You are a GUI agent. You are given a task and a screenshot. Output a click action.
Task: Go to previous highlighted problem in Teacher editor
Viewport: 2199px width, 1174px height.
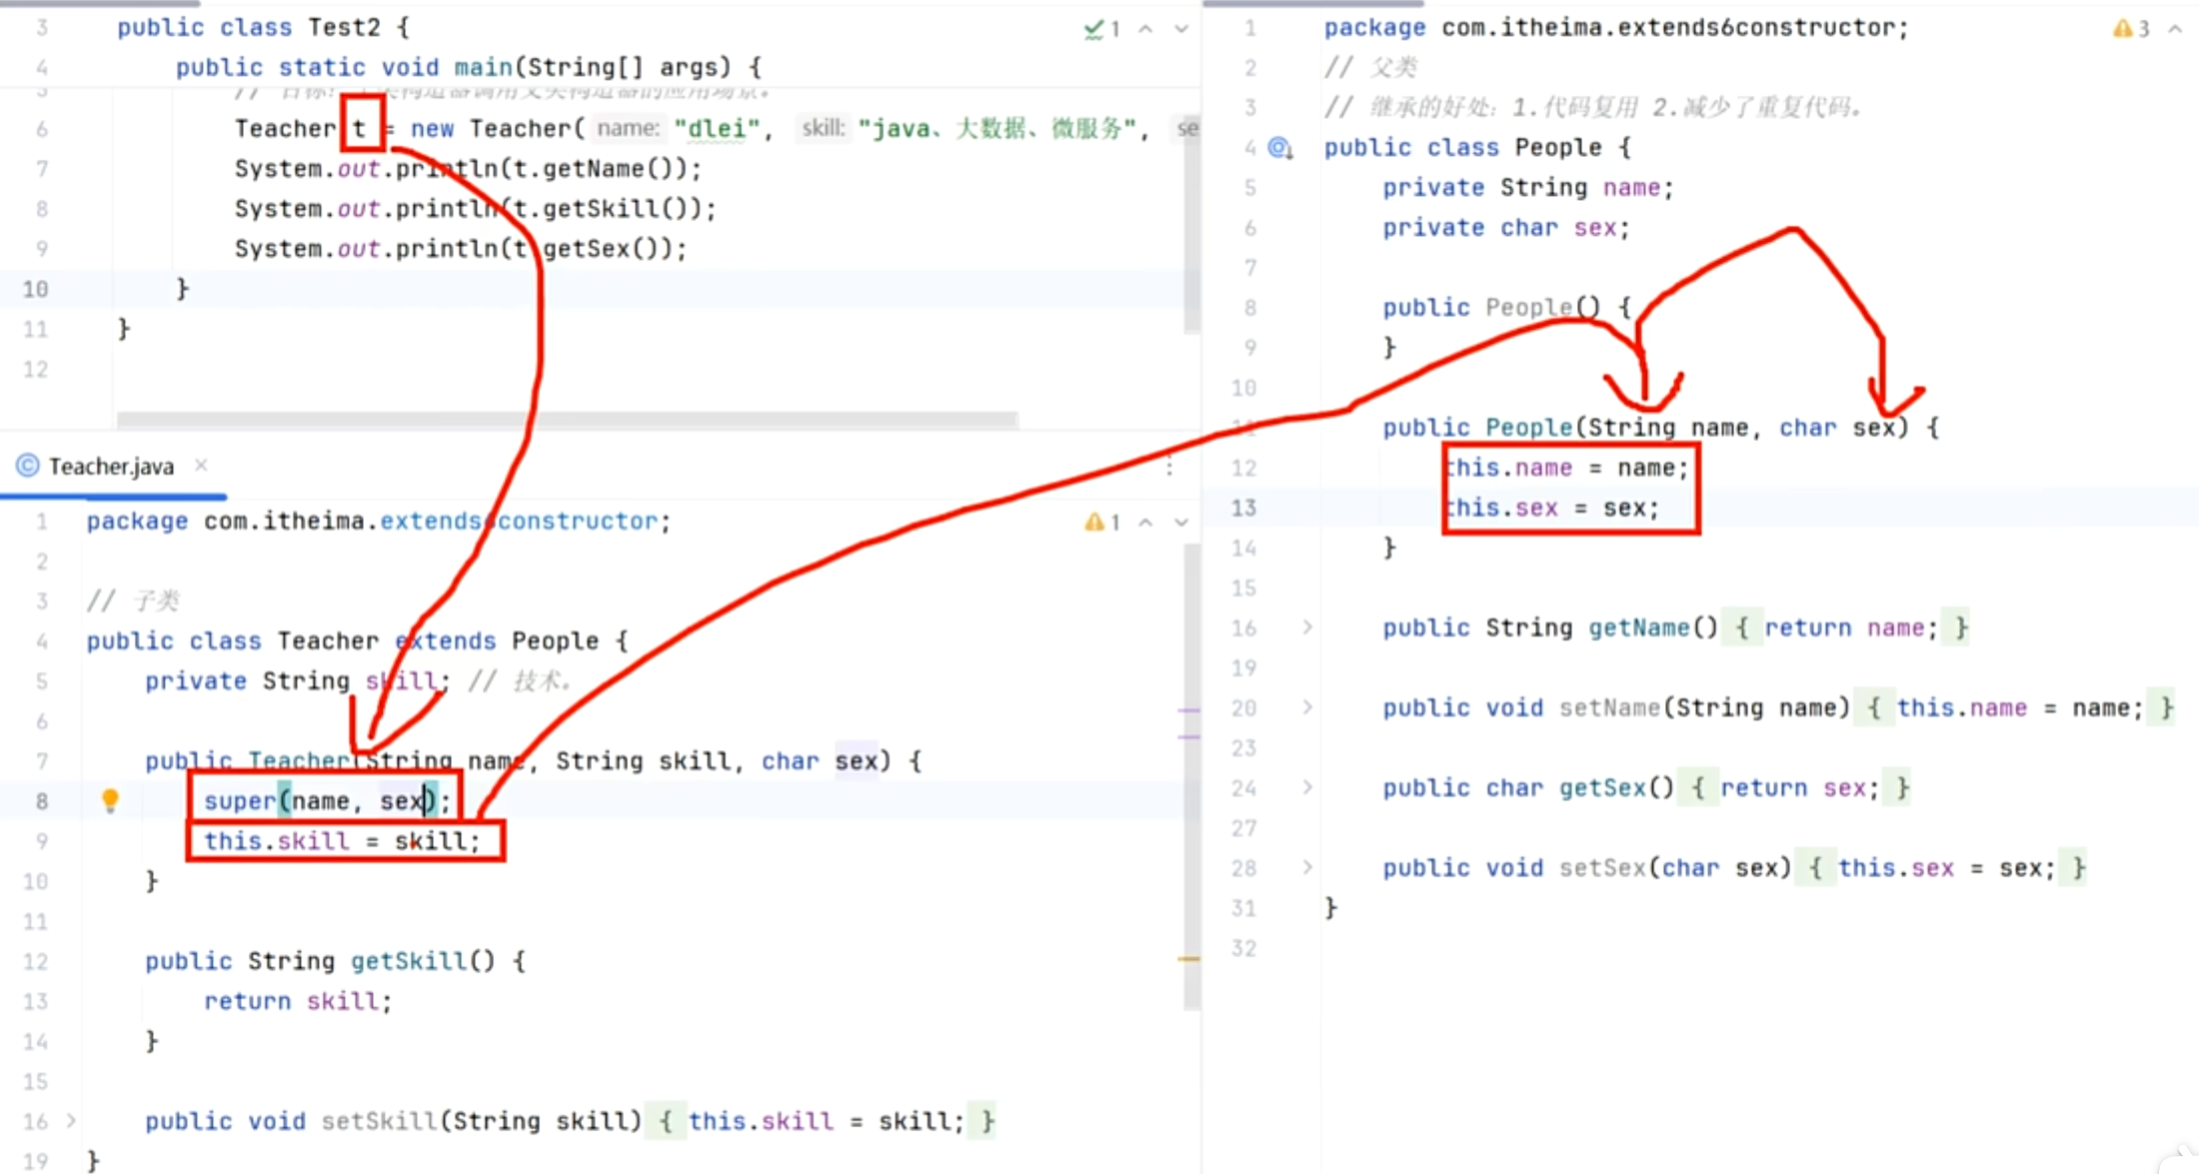1146,522
